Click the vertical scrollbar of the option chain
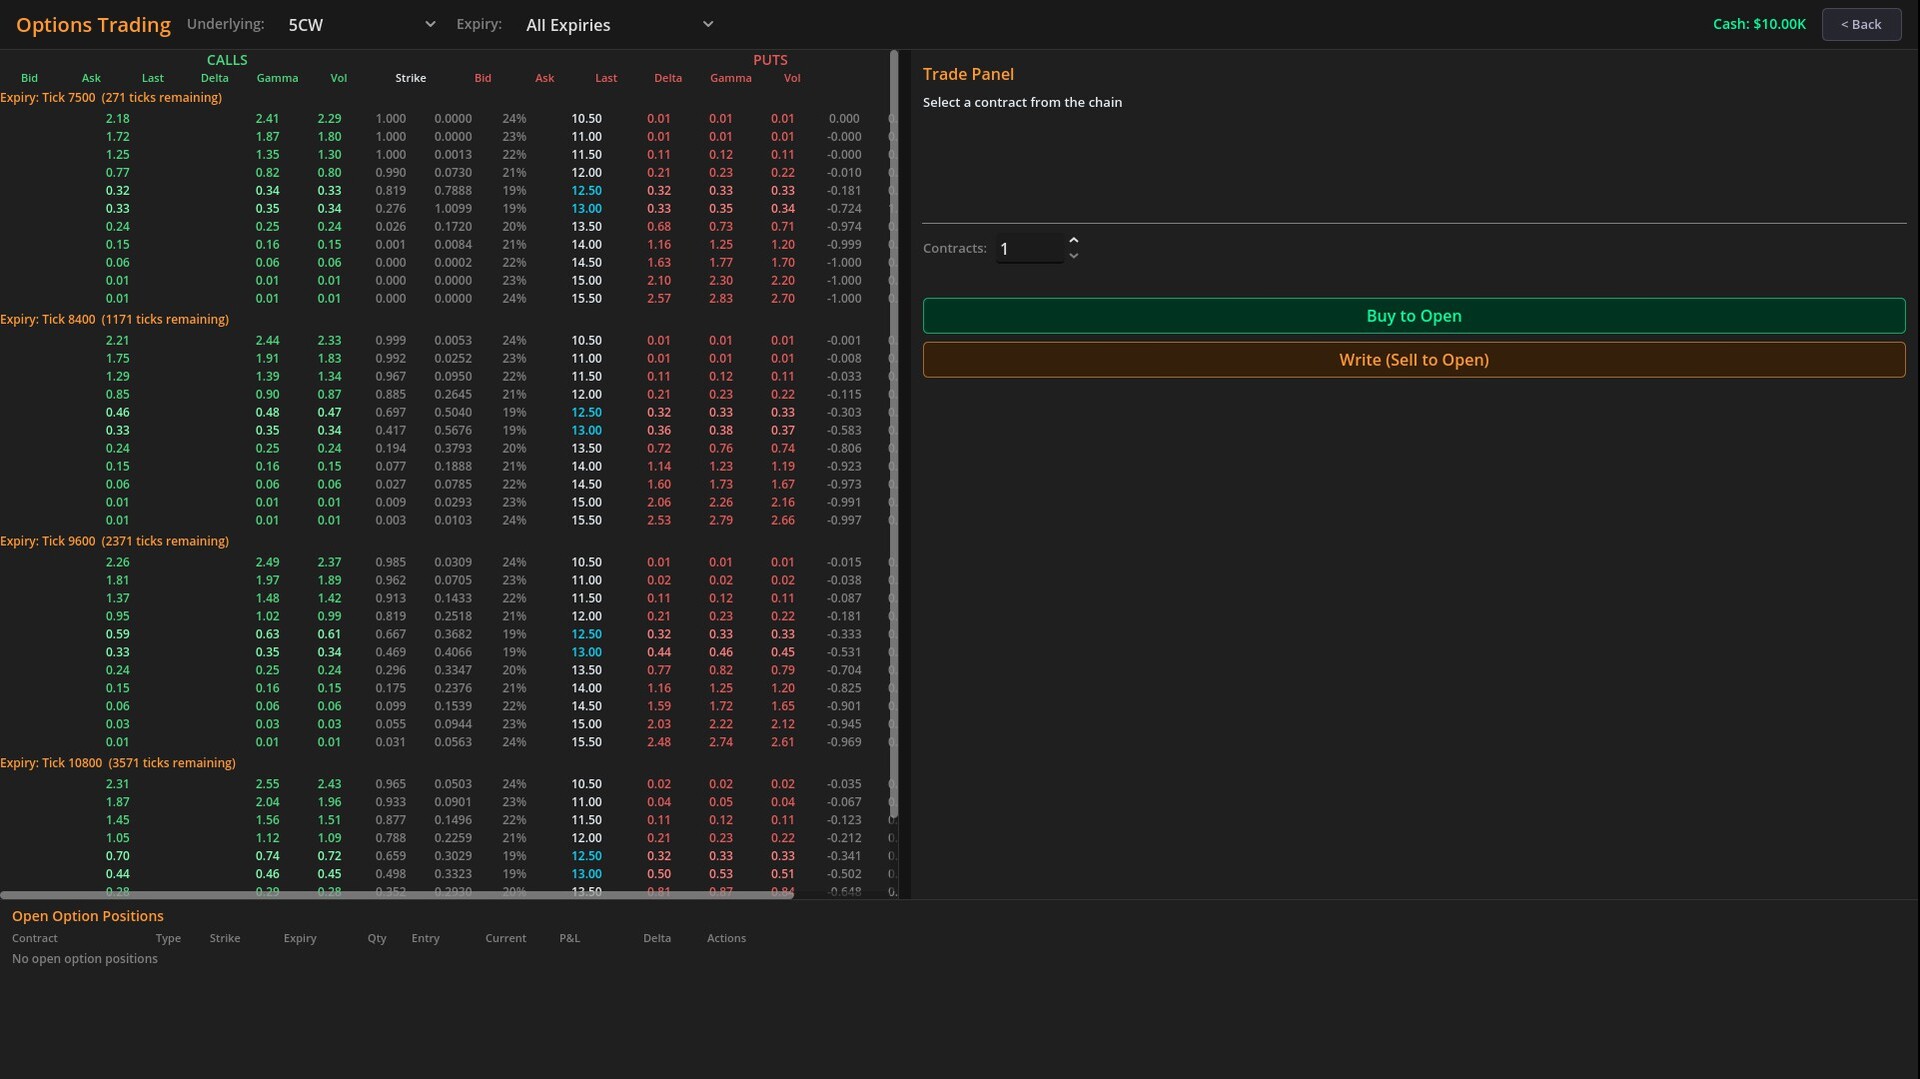The width and height of the screenshot is (1920, 1079). tap(893, 430)
